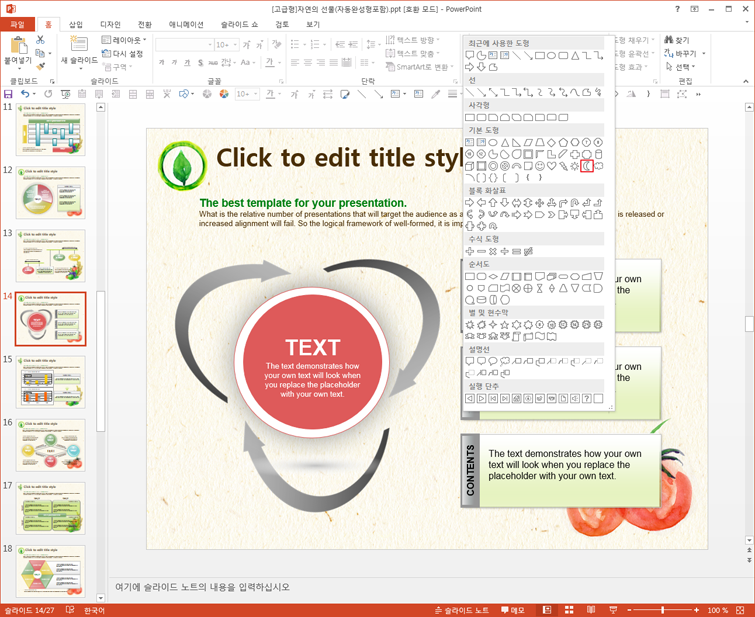The image size is (755, 617).
Task: Select the Cube shape
Action: click(x=469, y=166)
